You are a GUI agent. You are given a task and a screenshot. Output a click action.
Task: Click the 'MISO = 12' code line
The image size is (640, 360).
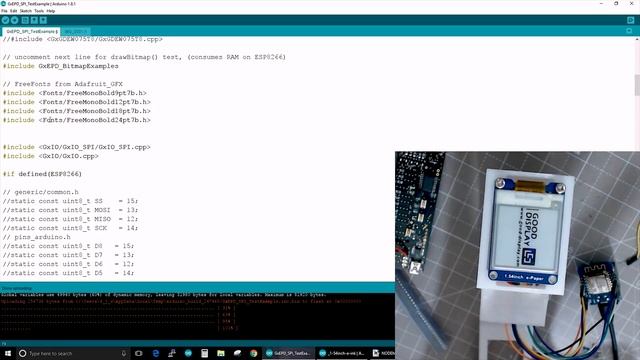[x=71, y=219]
